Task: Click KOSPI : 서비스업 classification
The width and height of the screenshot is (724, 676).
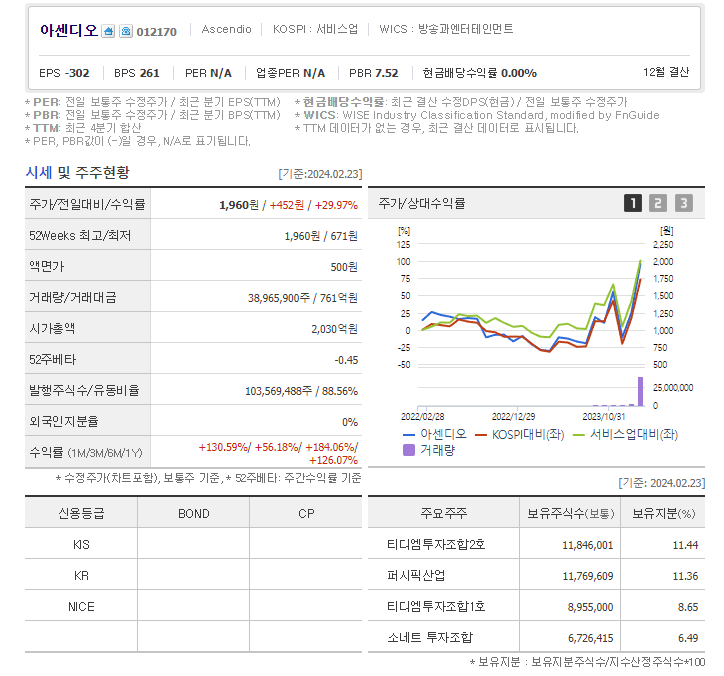Action: click(315, 29)
